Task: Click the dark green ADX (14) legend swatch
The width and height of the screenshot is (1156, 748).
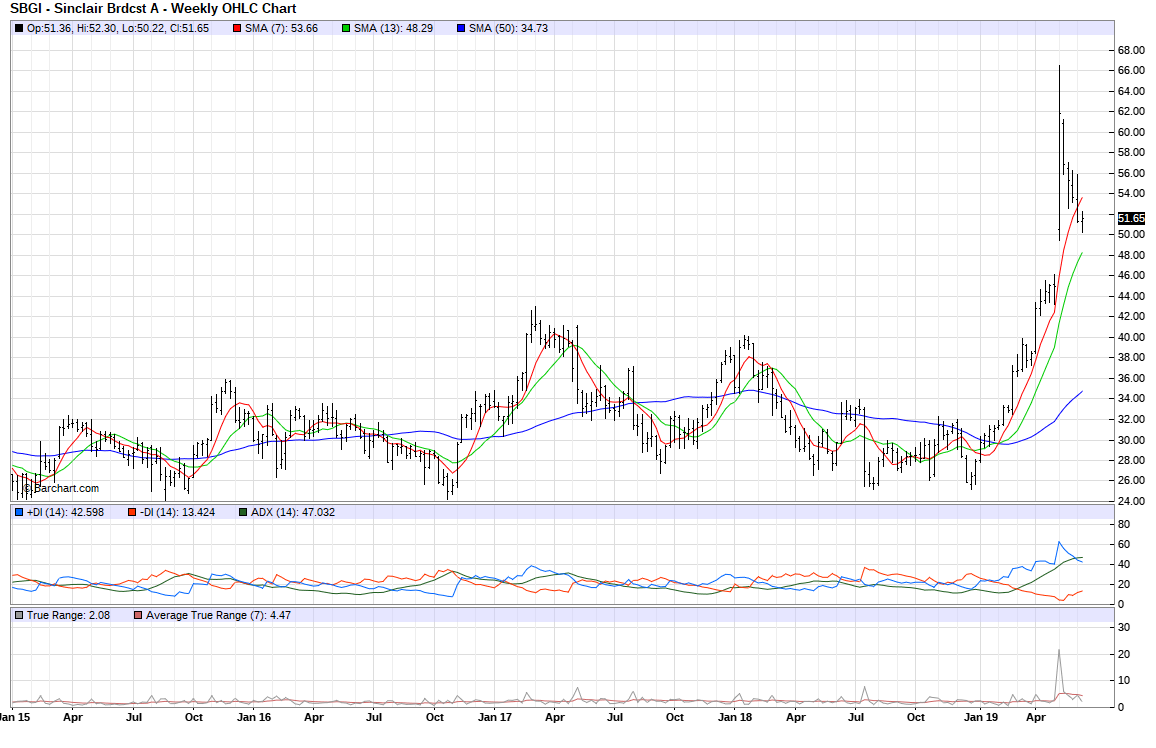Action: pyautogui.click(x=243, y=512)
